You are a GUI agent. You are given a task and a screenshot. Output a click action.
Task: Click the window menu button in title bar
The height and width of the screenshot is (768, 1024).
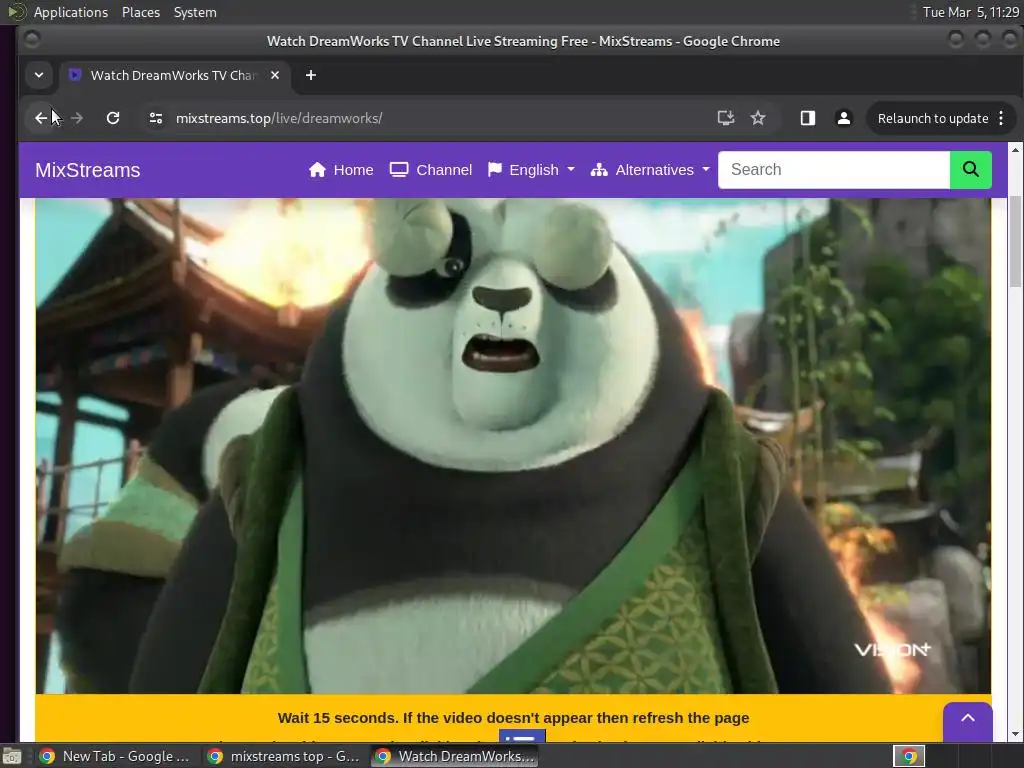coord(32,40)
